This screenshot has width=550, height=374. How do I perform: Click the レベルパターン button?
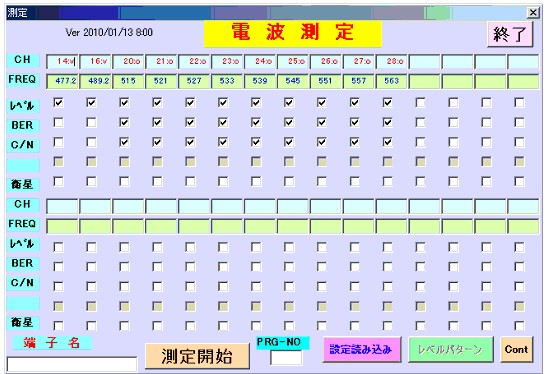[450, 349]
